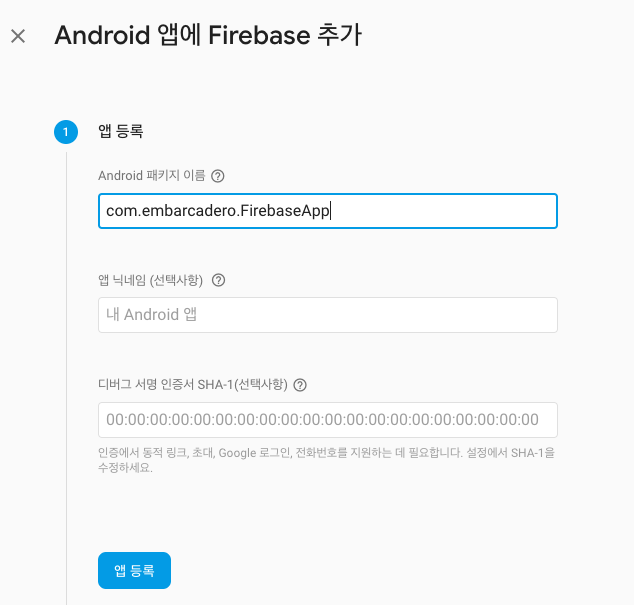Viewport: 634px width, 605px height.
Task: Click 수정하세요 at the end of the helper text
Action: (125, 468)
